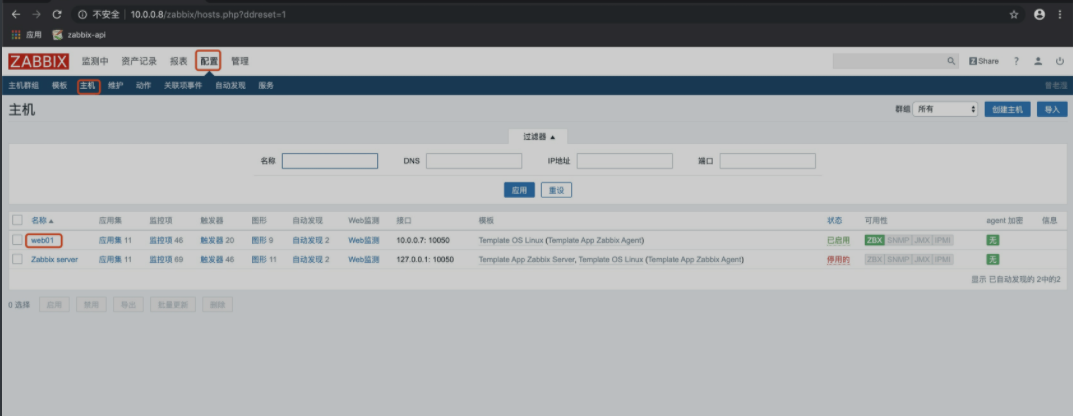
Task: Open the help question mark icon
Action: click(1016, 61)
